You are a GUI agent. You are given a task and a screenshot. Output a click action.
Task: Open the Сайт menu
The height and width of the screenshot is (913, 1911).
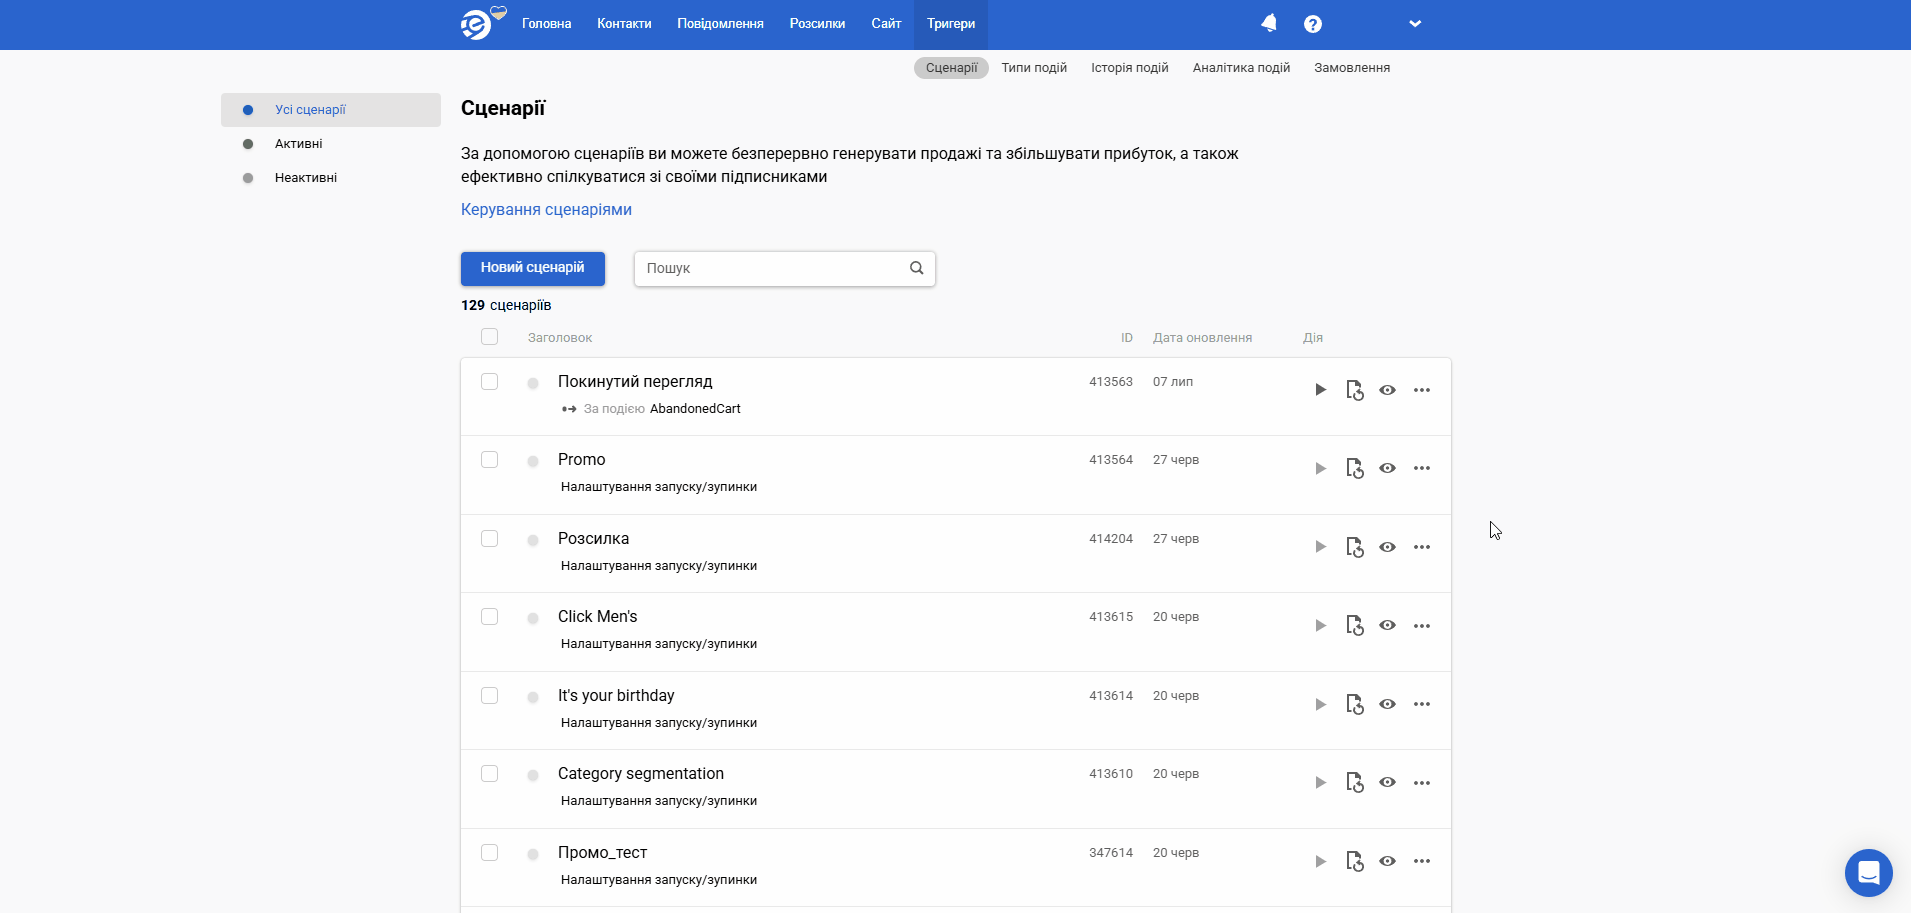(x=886, y=24)
